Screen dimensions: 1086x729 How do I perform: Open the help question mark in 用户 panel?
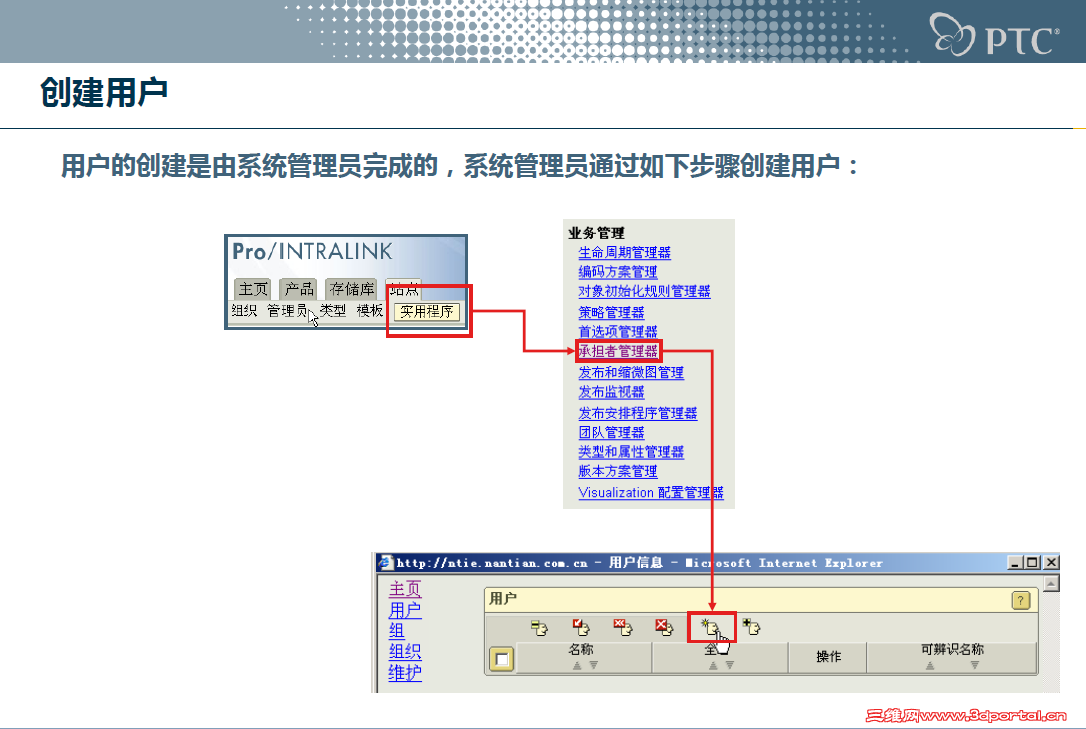pyautogui.click(x=1021, y=600)
